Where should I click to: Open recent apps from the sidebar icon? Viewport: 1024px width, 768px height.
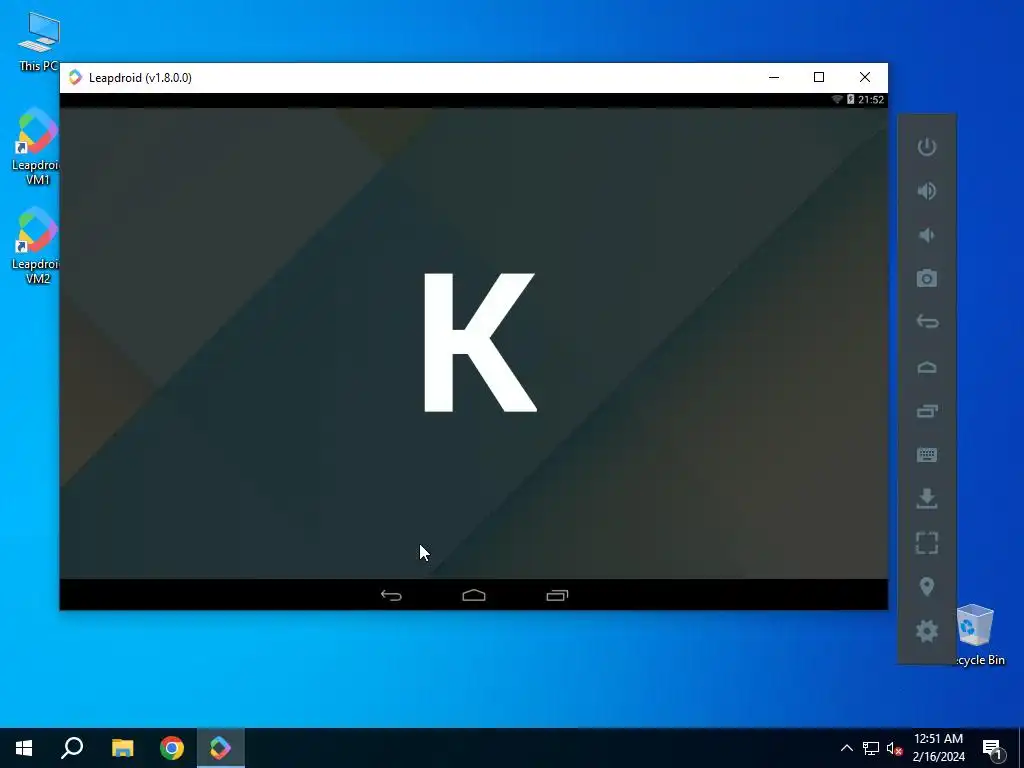[x=927, y=411]
